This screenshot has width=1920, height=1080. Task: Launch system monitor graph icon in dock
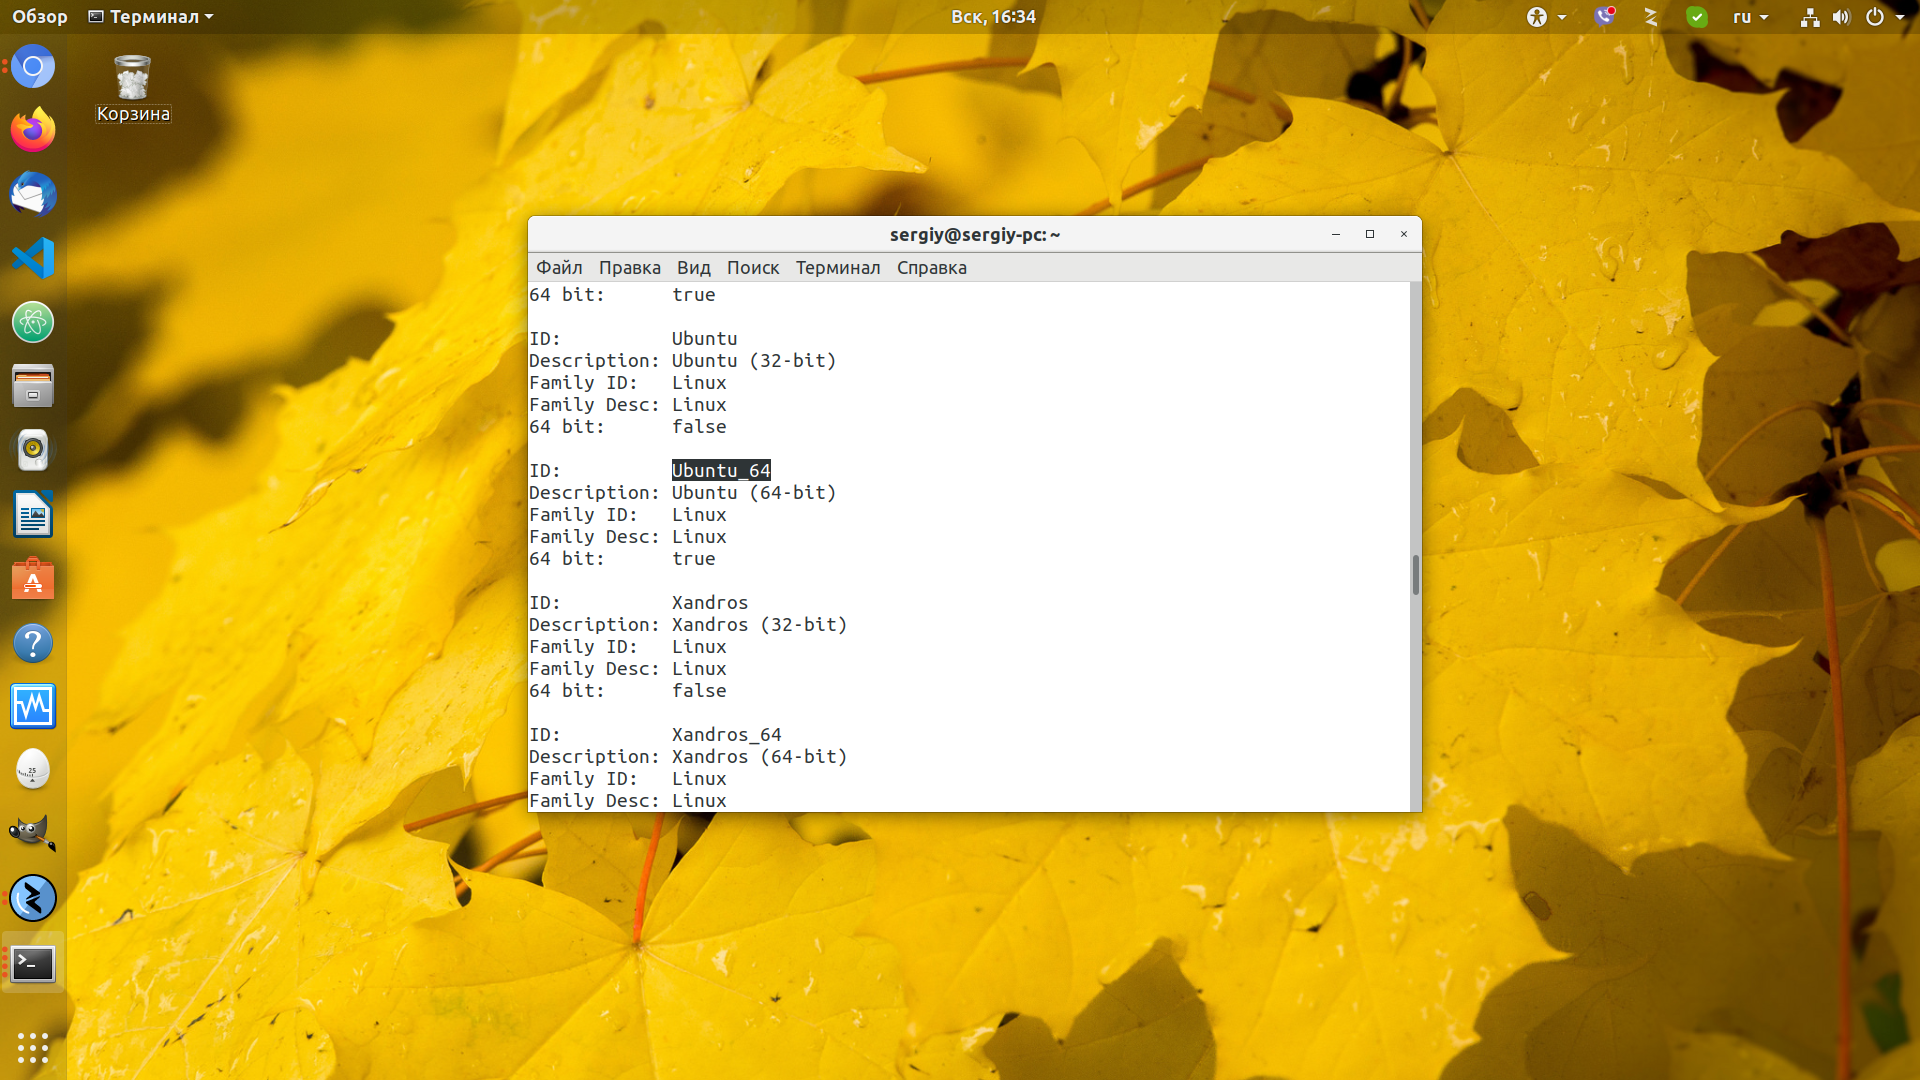point(33,707)
